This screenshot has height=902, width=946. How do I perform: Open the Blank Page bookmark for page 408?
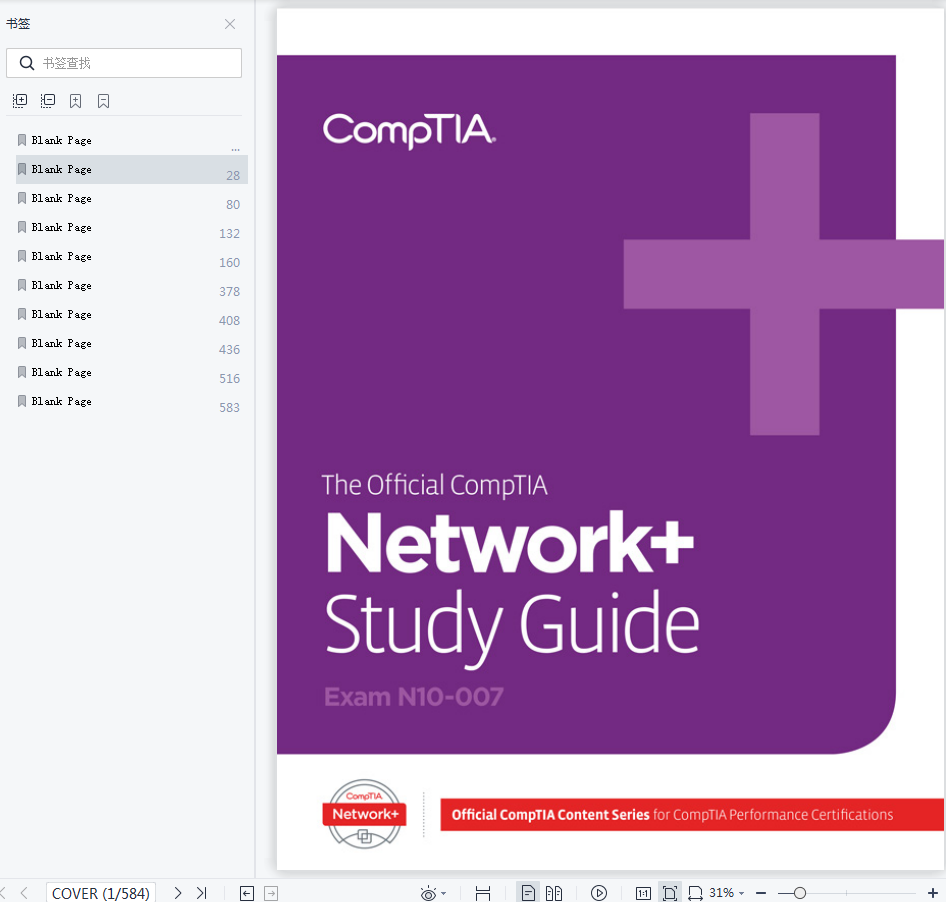coord(132,314)
